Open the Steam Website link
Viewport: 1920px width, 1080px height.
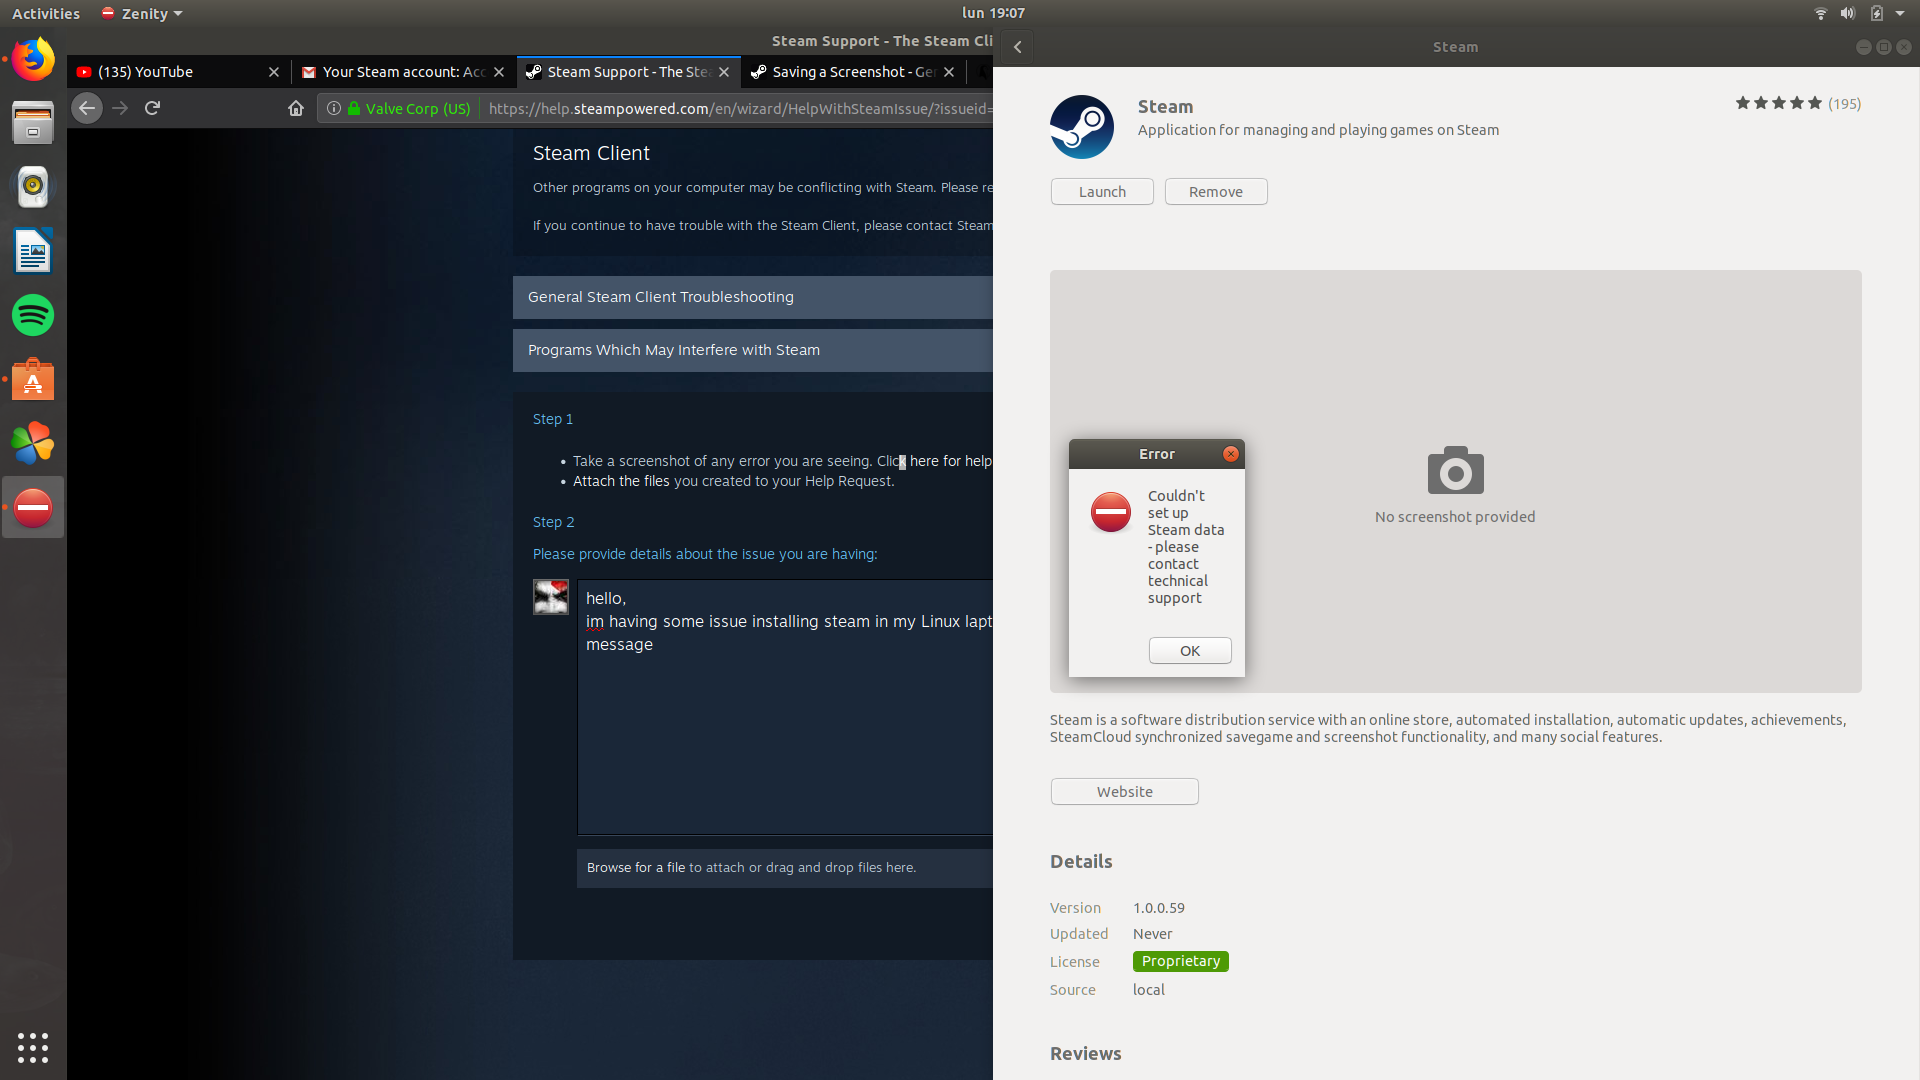[x=1124, y=791]
